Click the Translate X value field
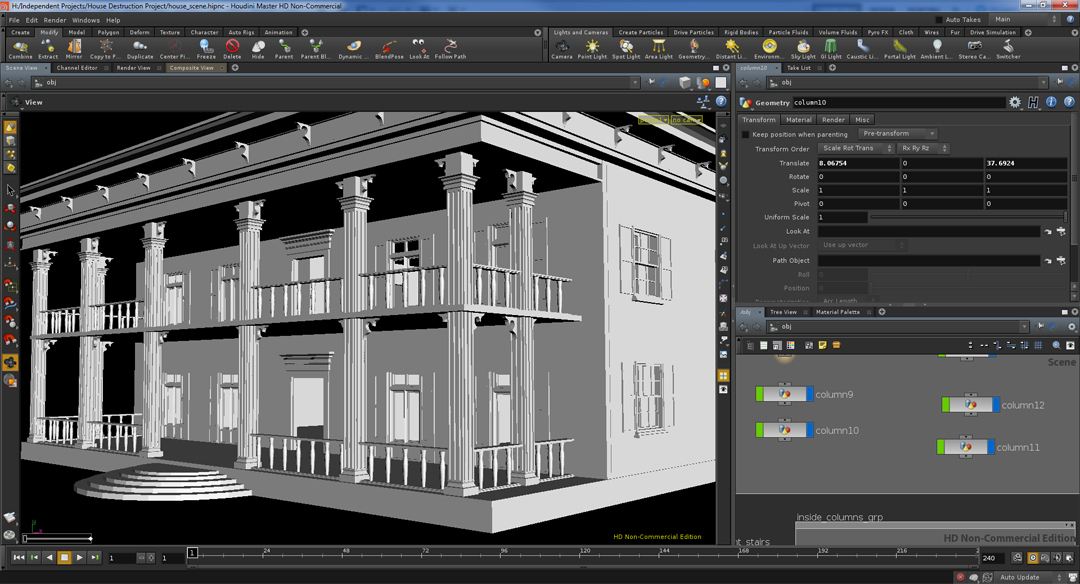Image resolution: width=1080 pixels, height=584 pixels. [x=858, y=163]
